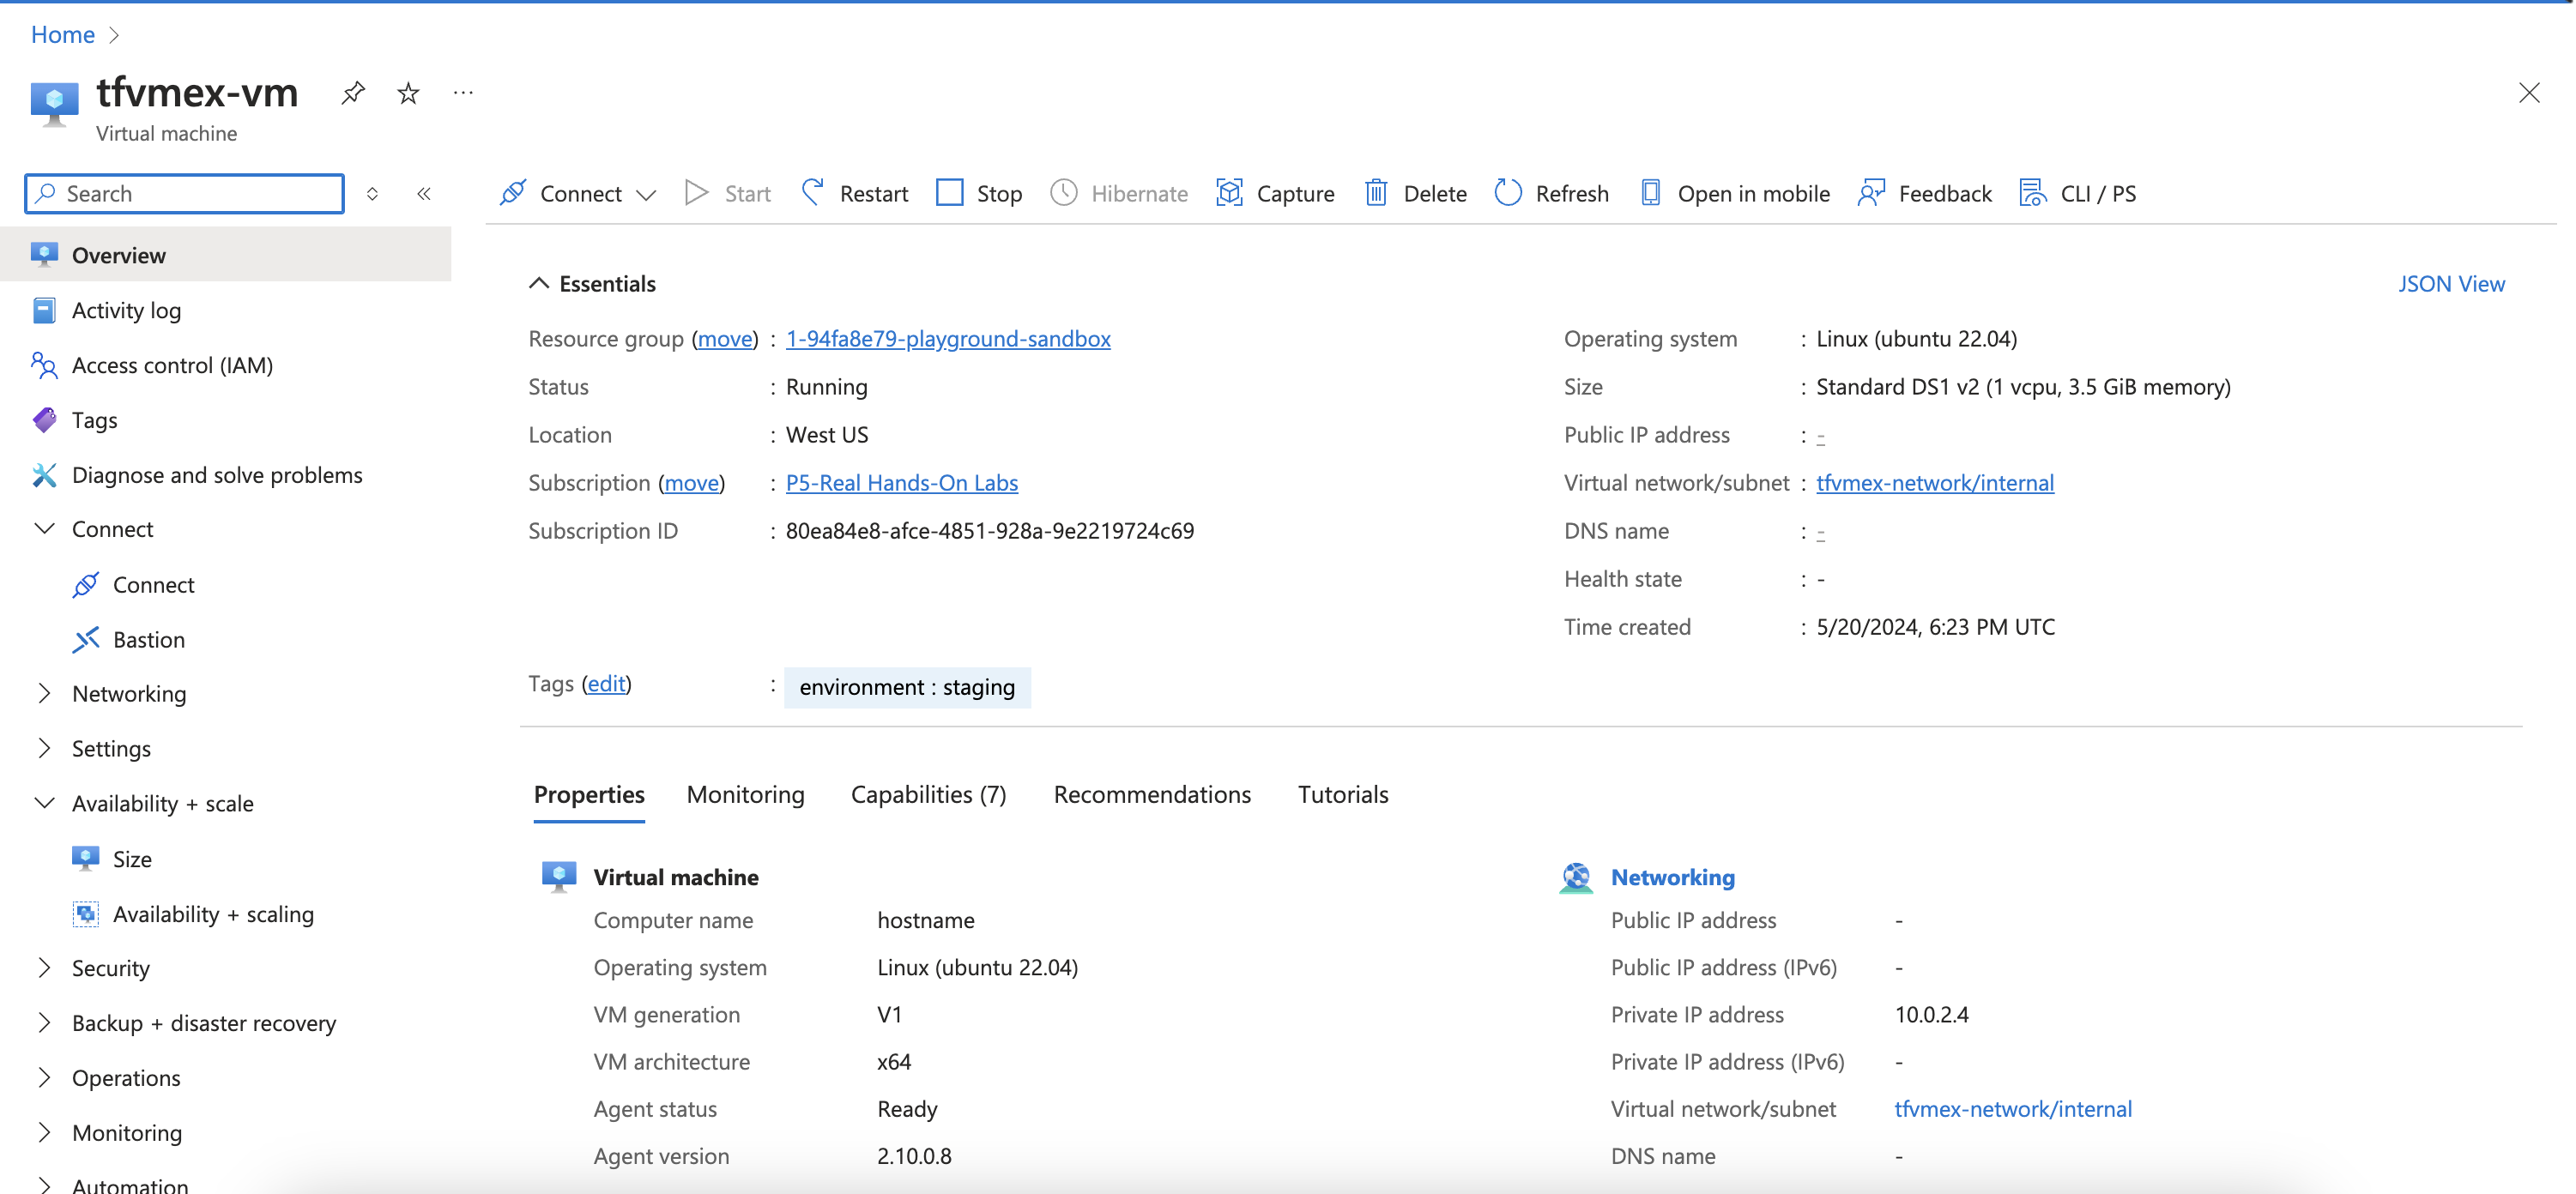
Task: Open Bastion from the sidebar
Action: point(148,639)
